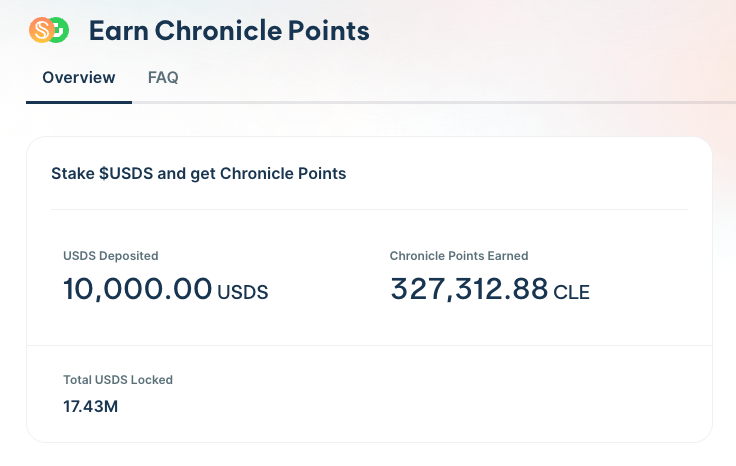Click the Earn Chronicle Points page title
Image resolution: width=736 pixels, height=466 pixels.
coord(229,31)
